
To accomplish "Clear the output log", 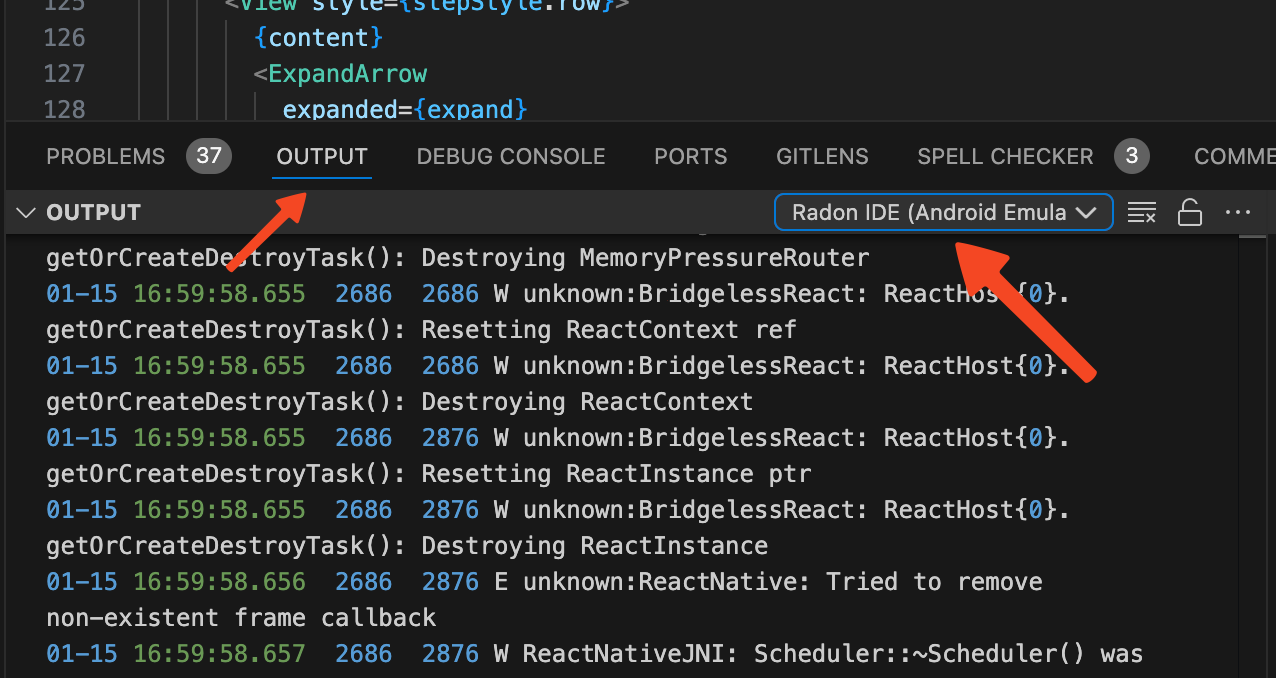I will coord(1141,212).
